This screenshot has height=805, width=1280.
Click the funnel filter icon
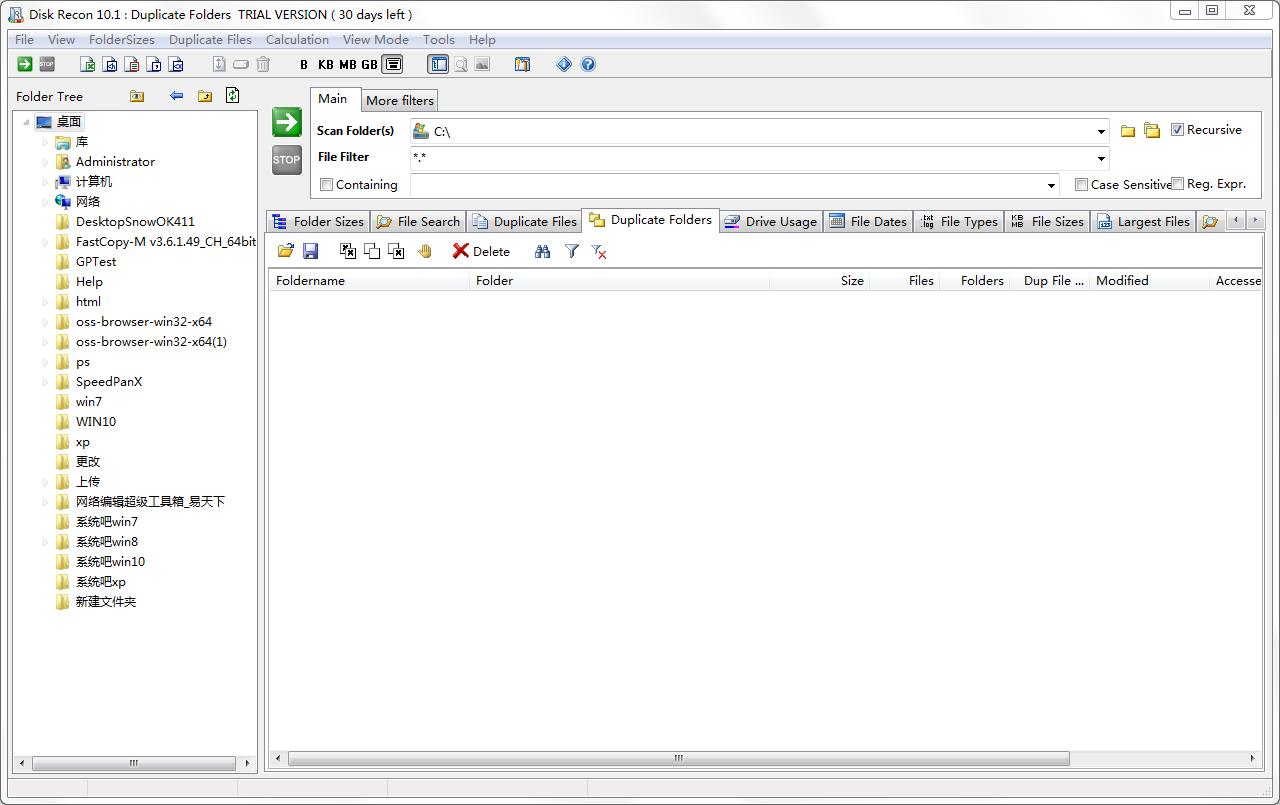click(x=571, y=251)
